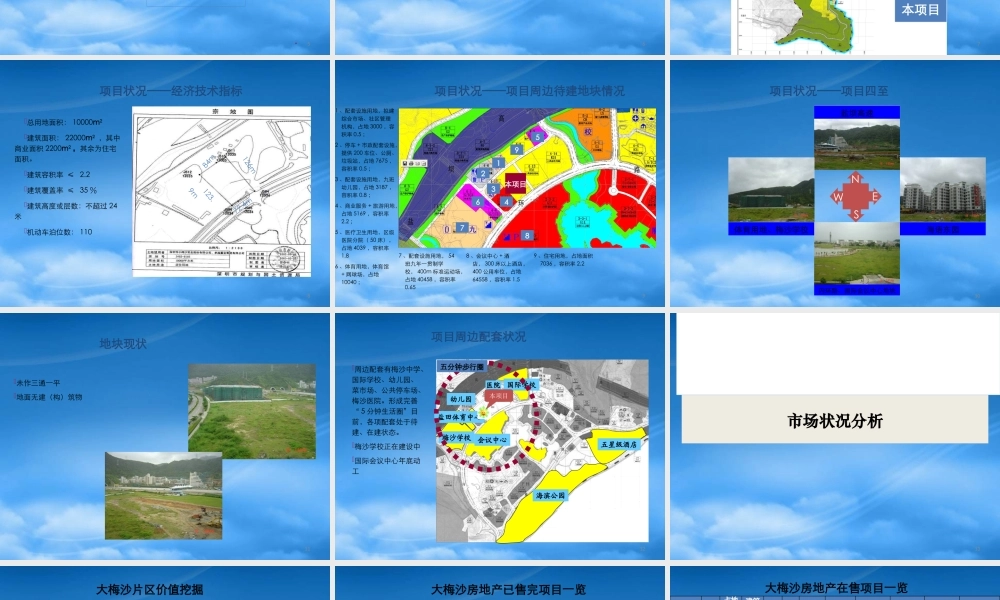The width and height of the screenshot is (1000, 600).
Task: Click the 五星级酒店 label on the amenities map
Action: click(x=619, y=444)
